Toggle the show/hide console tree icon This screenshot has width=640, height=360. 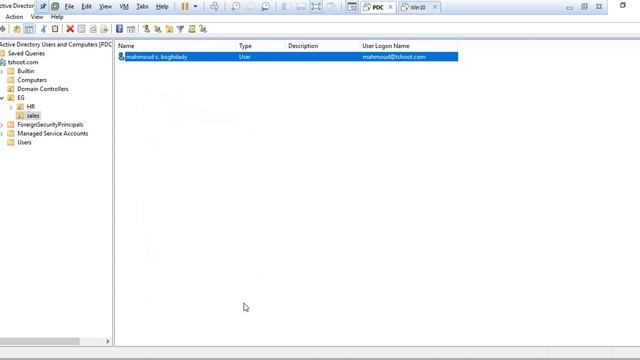point(29,29)
